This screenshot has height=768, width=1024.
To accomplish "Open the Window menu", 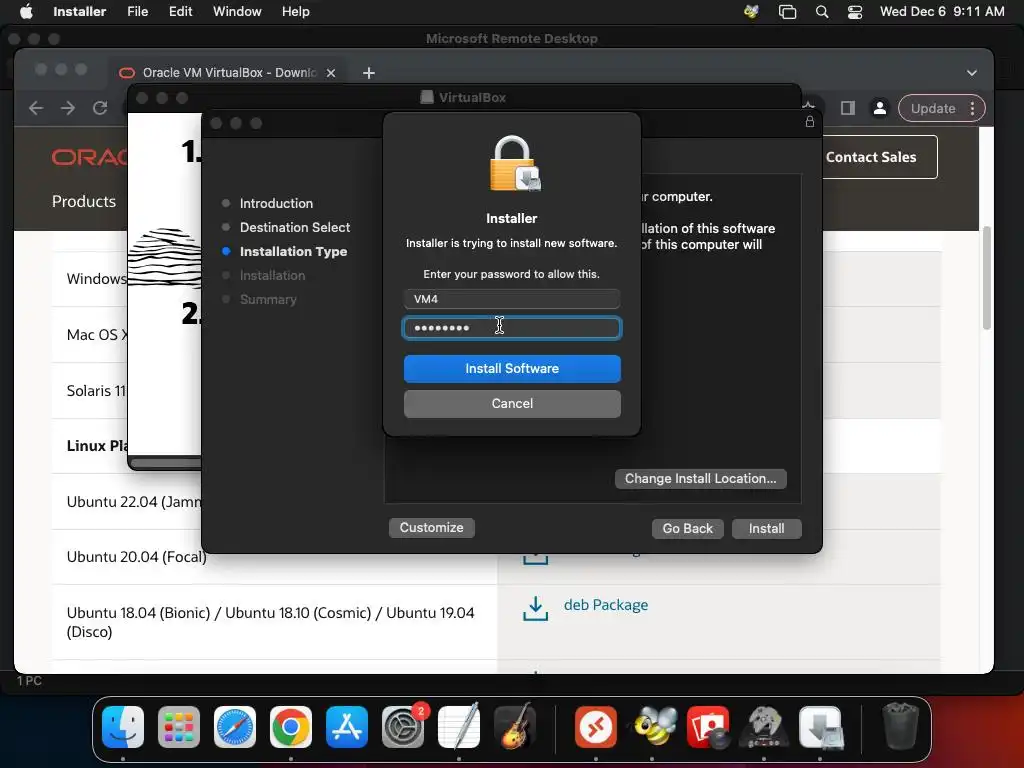I will click(237, 11).
